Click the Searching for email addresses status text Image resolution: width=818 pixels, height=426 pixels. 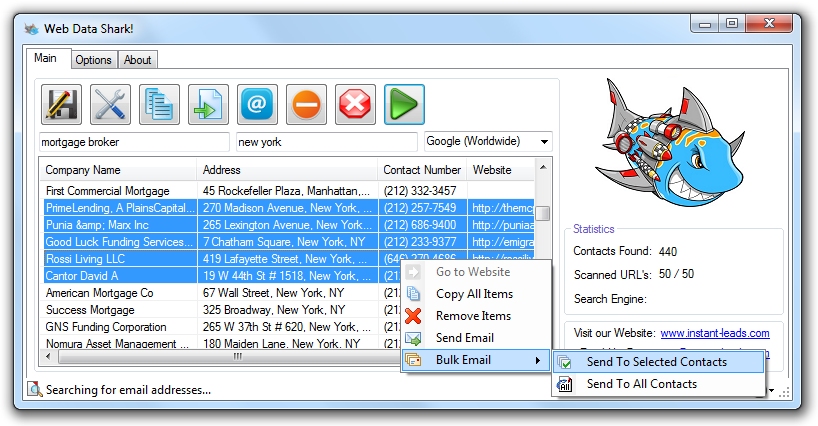click(128, 390)
